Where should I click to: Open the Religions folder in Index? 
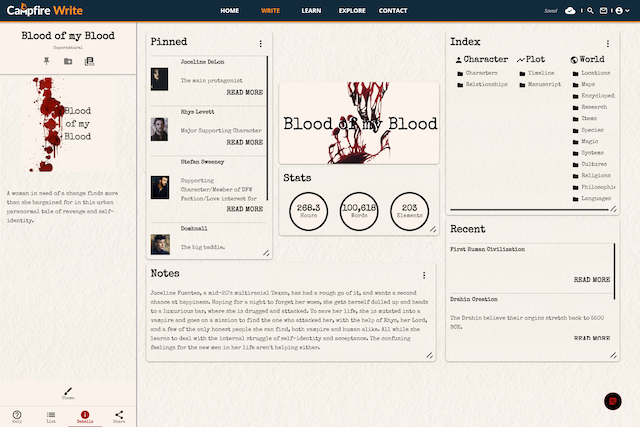[x=592, y=176]
